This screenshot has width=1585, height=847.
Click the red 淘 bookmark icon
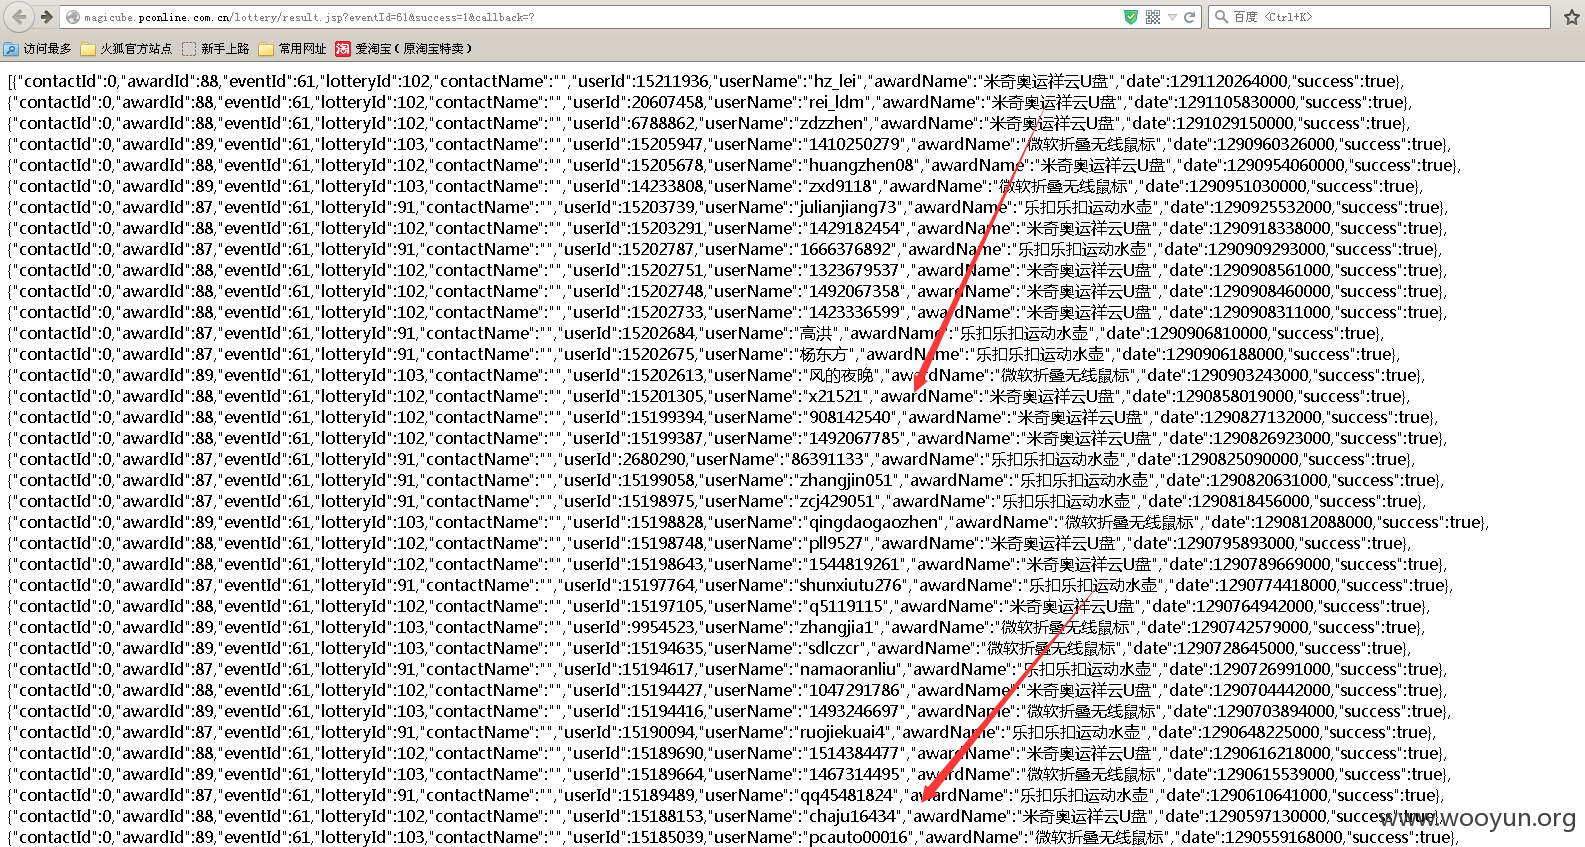pos(343,48)
